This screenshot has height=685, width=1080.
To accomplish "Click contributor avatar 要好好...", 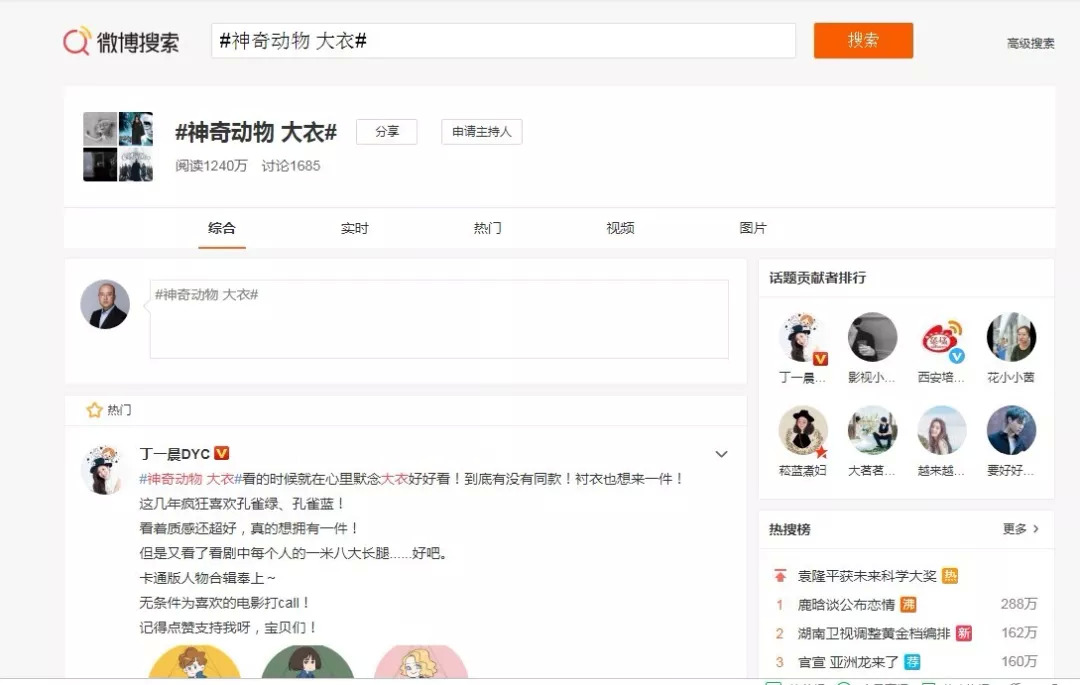I will (1011, 430).
